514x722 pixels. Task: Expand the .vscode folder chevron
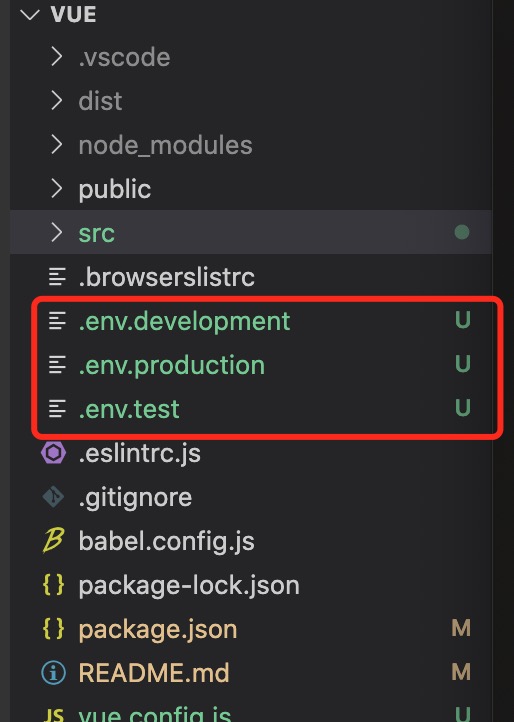tap(56, 57)
